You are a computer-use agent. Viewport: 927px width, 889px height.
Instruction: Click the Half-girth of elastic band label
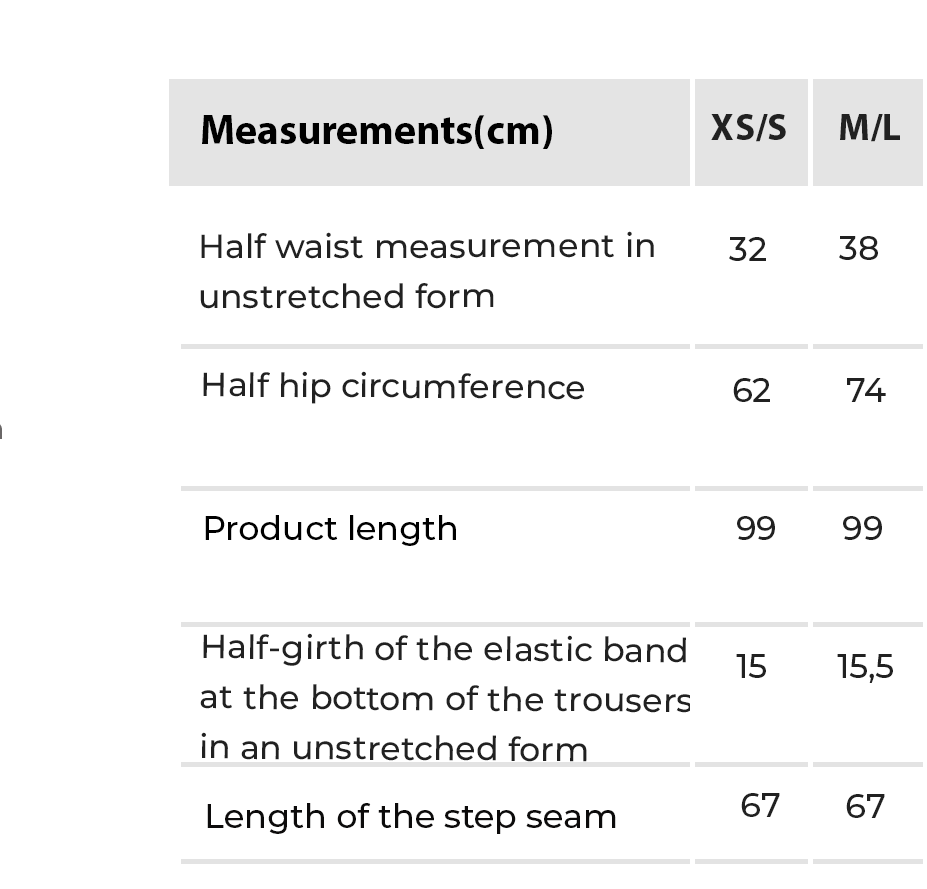(x=443, y=650)
